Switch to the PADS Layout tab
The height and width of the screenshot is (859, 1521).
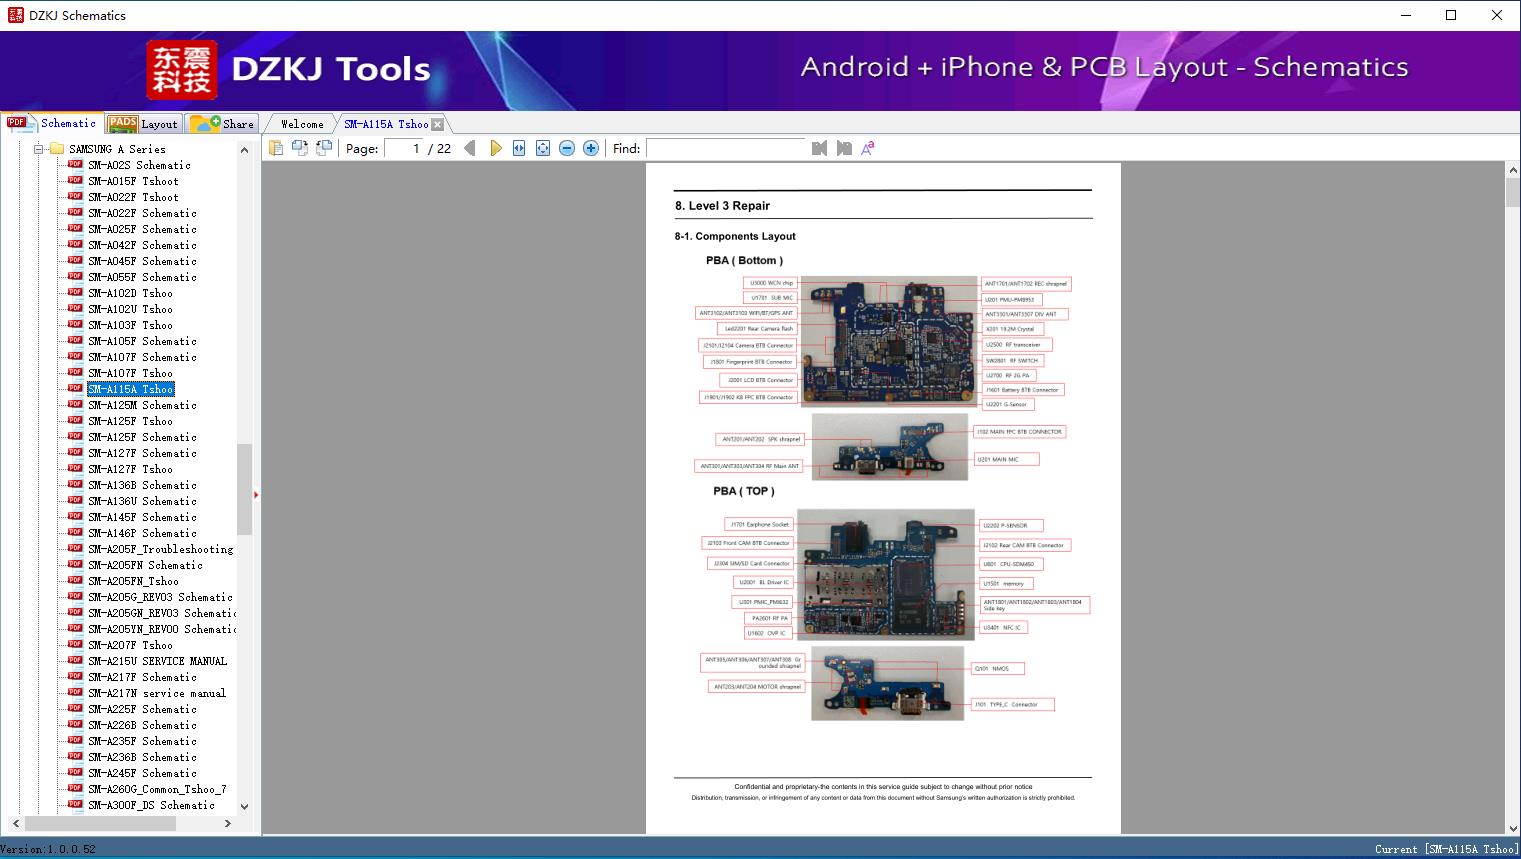(x=142, y=123)
